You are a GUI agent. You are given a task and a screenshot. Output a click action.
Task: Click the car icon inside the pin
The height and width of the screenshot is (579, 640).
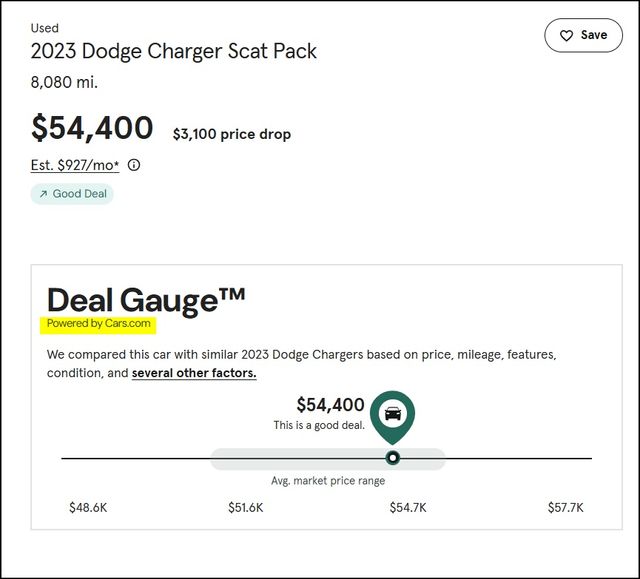393,414
